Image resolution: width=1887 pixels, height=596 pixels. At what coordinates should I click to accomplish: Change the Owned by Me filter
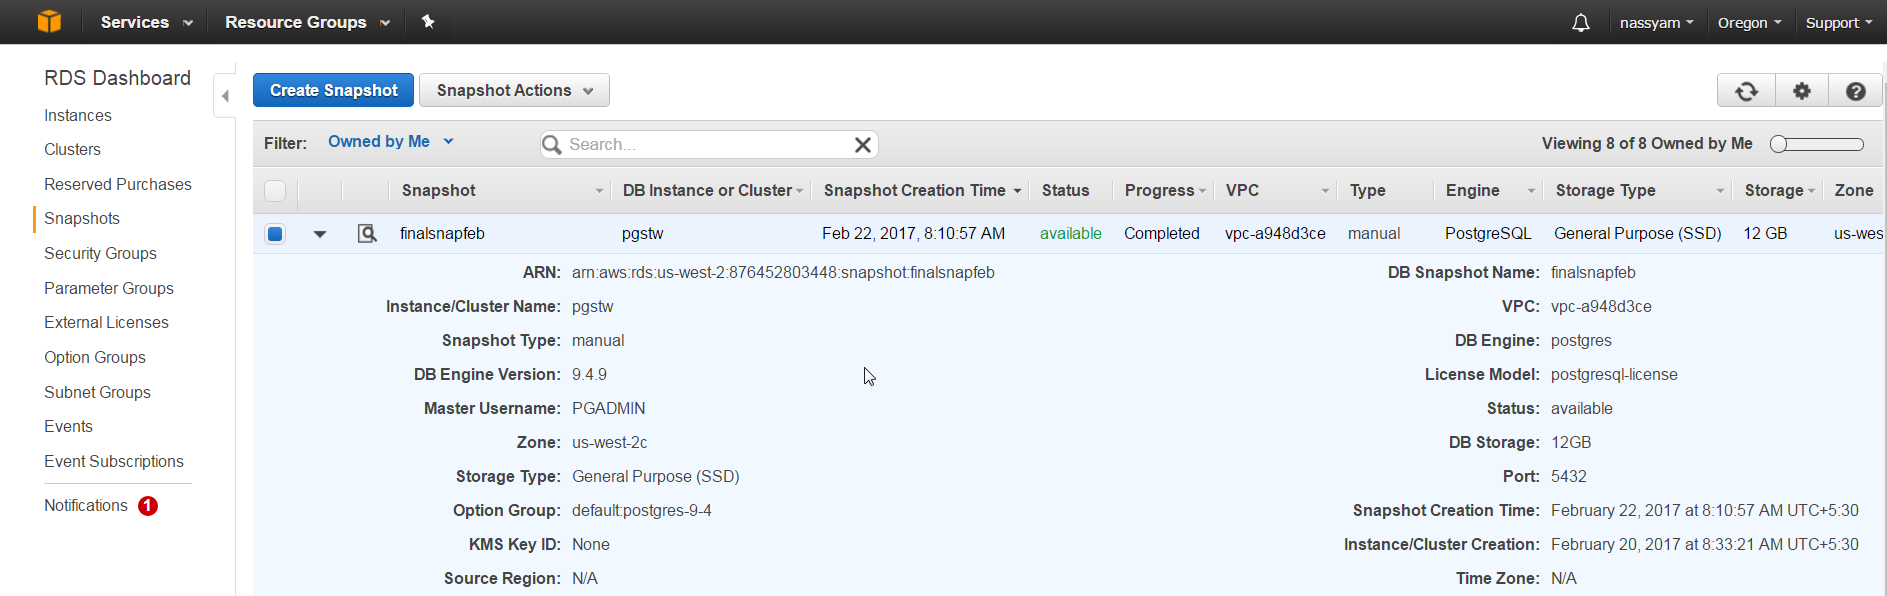pos(391,142)
